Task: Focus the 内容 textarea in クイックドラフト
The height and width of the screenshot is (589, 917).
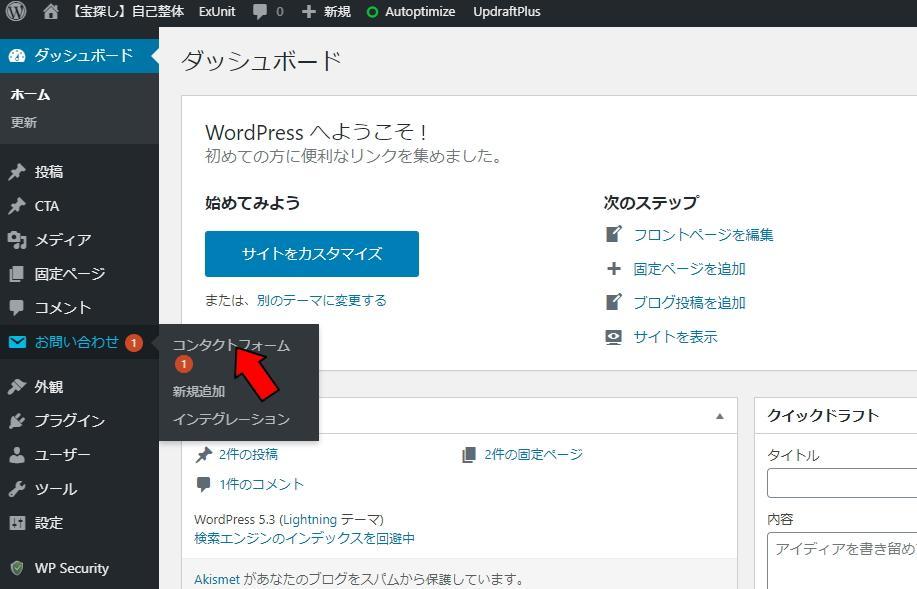Action: point(842,560)
